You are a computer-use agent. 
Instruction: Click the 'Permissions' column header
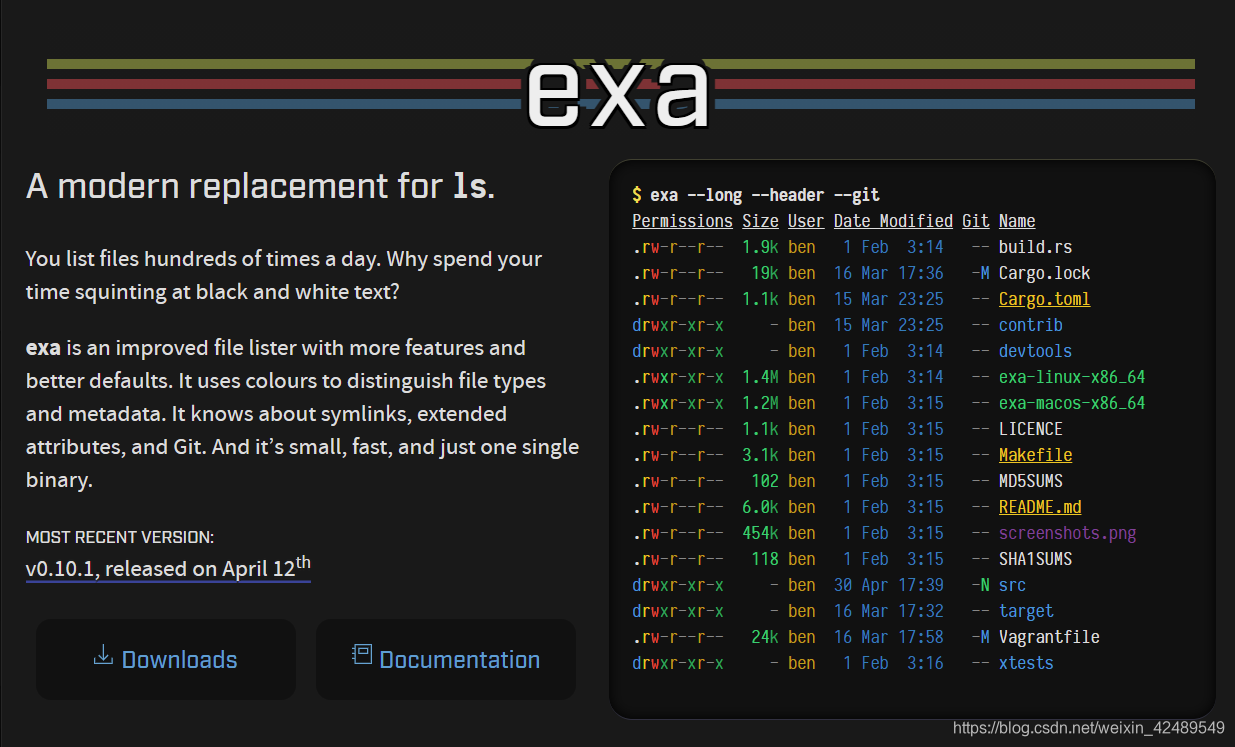pyautogui.click(x=683, y=221)
